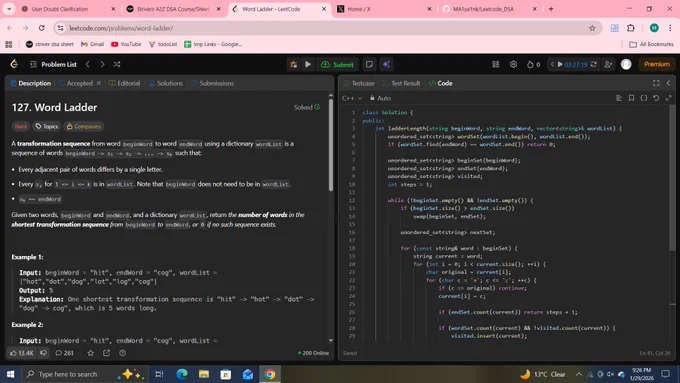Screen dimensions: 680x383
Task: Open the notes icon next to Submit
Action: pos(369,64)
